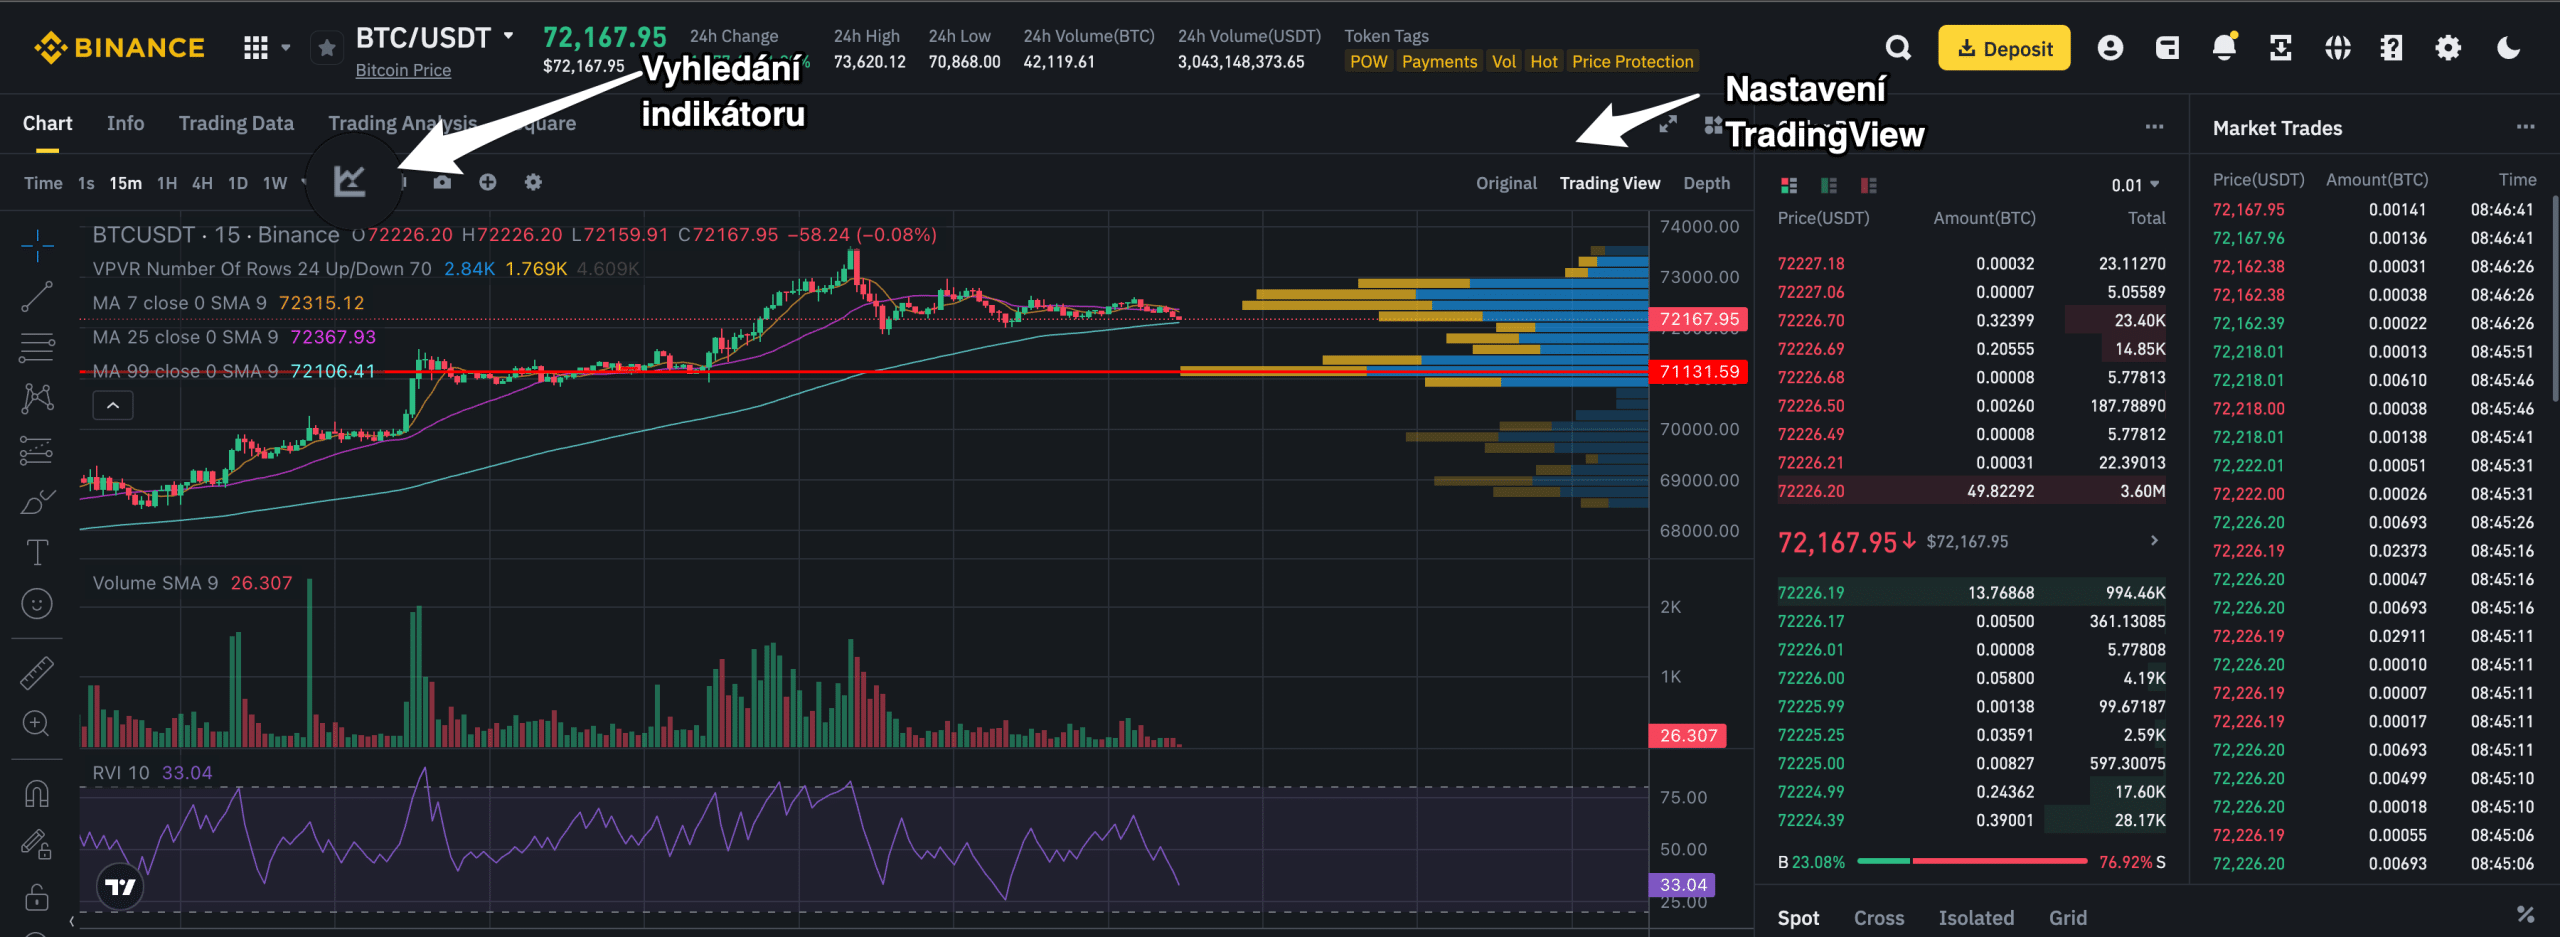Select the Spot trading tab
The image size is (2560, 937).
pyautogui.click(x=1798, y=917)
